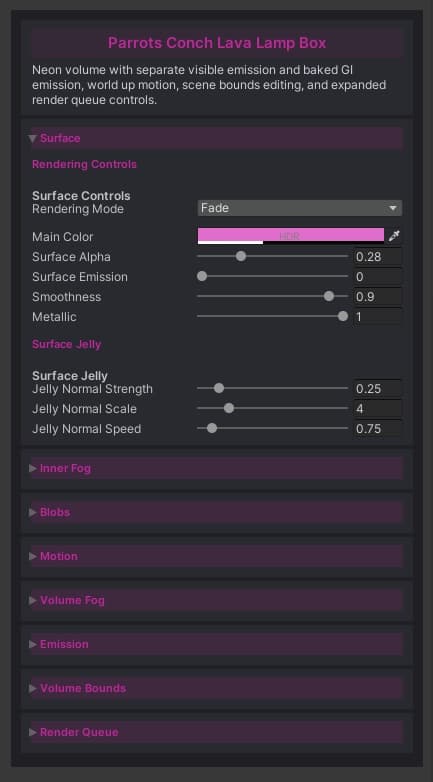Expand the Render Queue section
The image size is (433, 782).
[216, 732]
